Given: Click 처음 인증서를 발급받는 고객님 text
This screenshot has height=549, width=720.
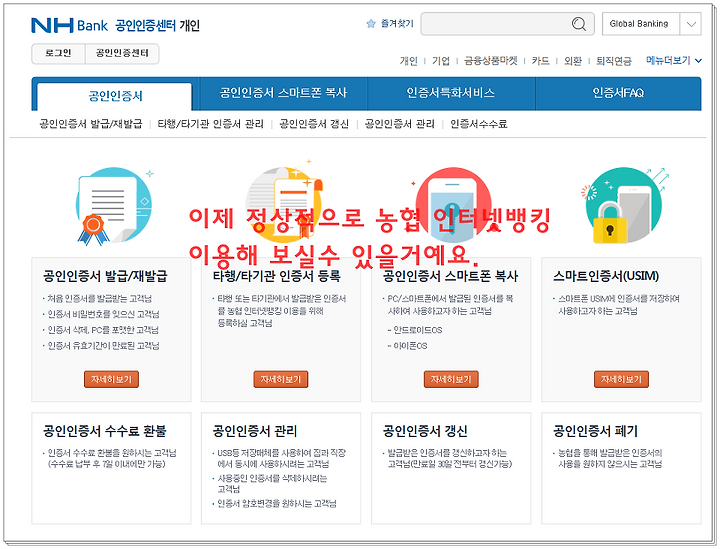Looking at the screenshot, I should click(100, 299).
